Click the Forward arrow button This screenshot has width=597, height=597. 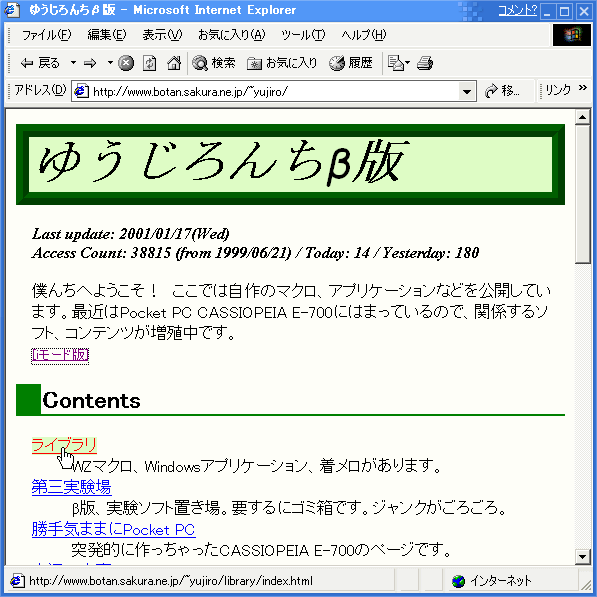(x=91, y=63)
